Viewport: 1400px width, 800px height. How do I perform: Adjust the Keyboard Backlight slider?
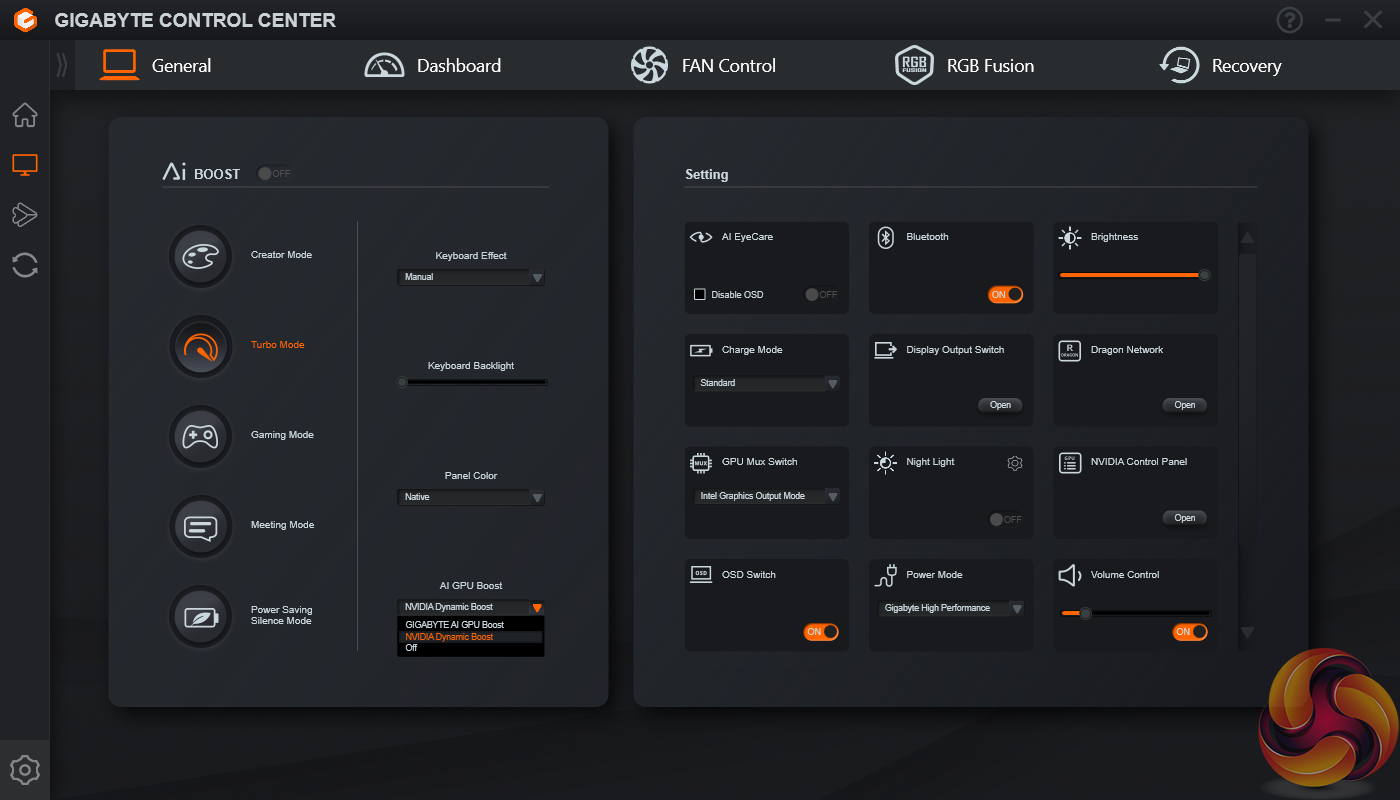click(x=472, y=382)
